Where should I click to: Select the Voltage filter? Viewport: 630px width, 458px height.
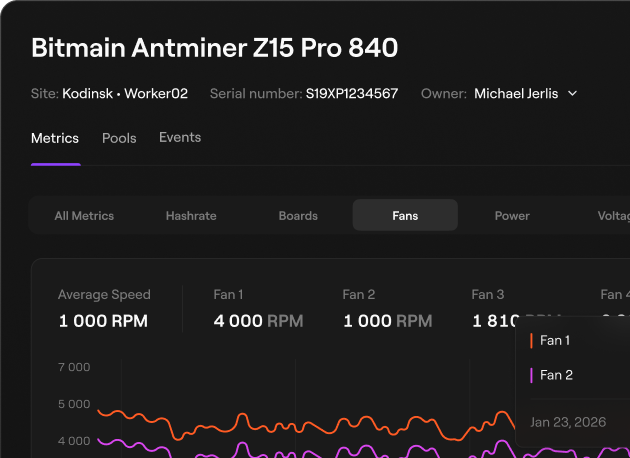pos(614,216)
